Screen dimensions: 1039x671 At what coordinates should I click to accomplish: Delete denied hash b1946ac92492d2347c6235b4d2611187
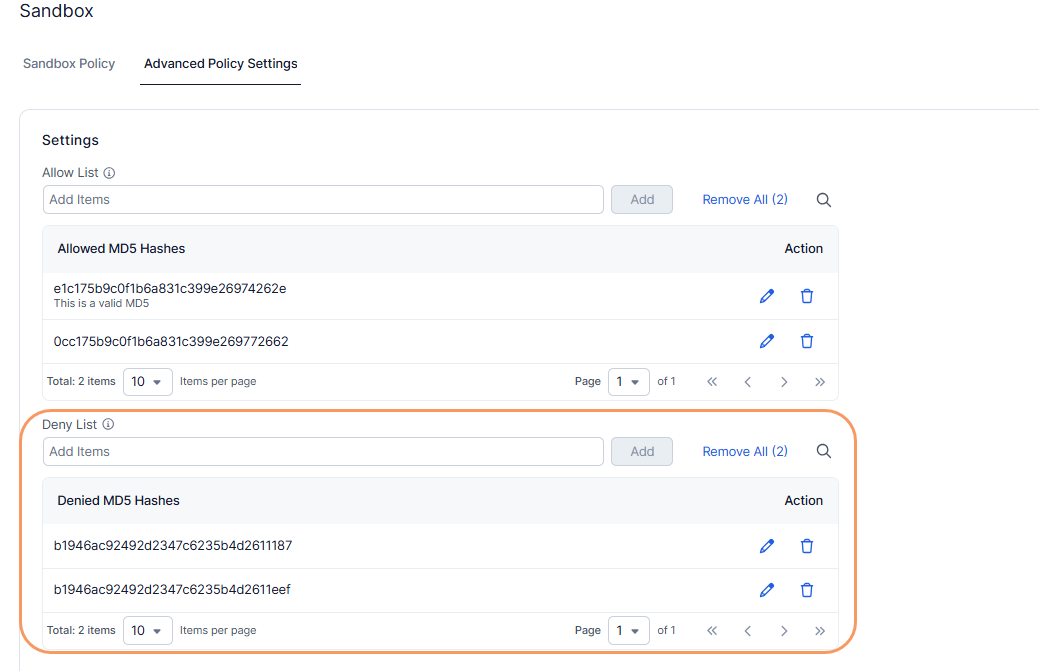coord(806,546)
